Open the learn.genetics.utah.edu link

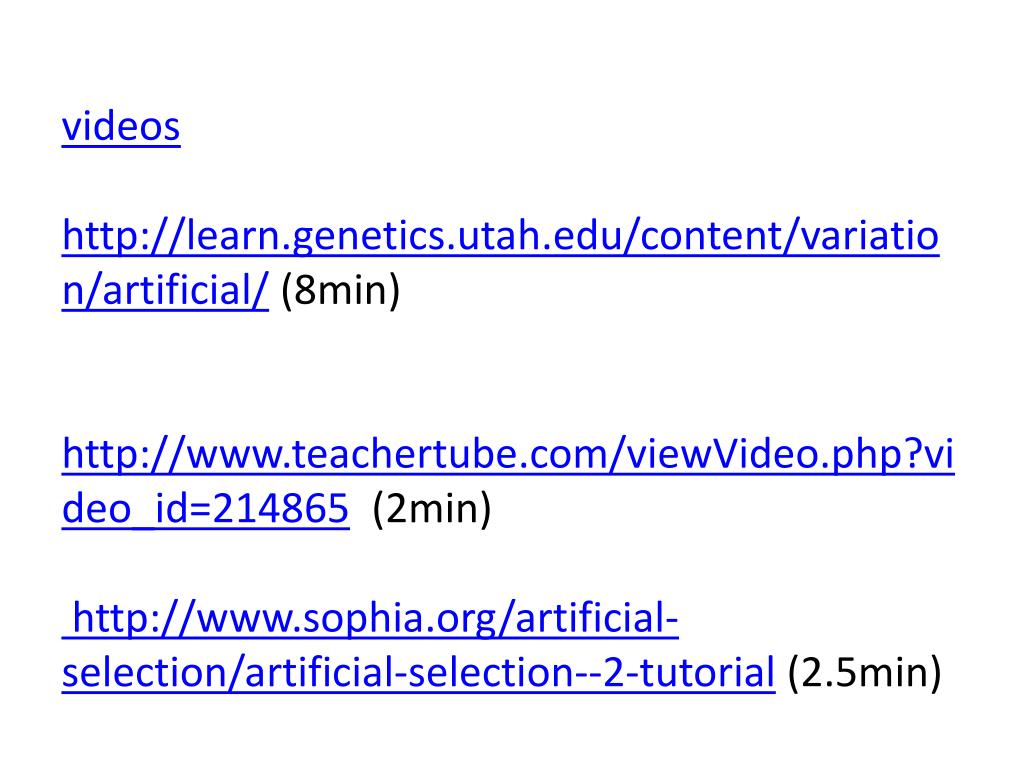501,236
